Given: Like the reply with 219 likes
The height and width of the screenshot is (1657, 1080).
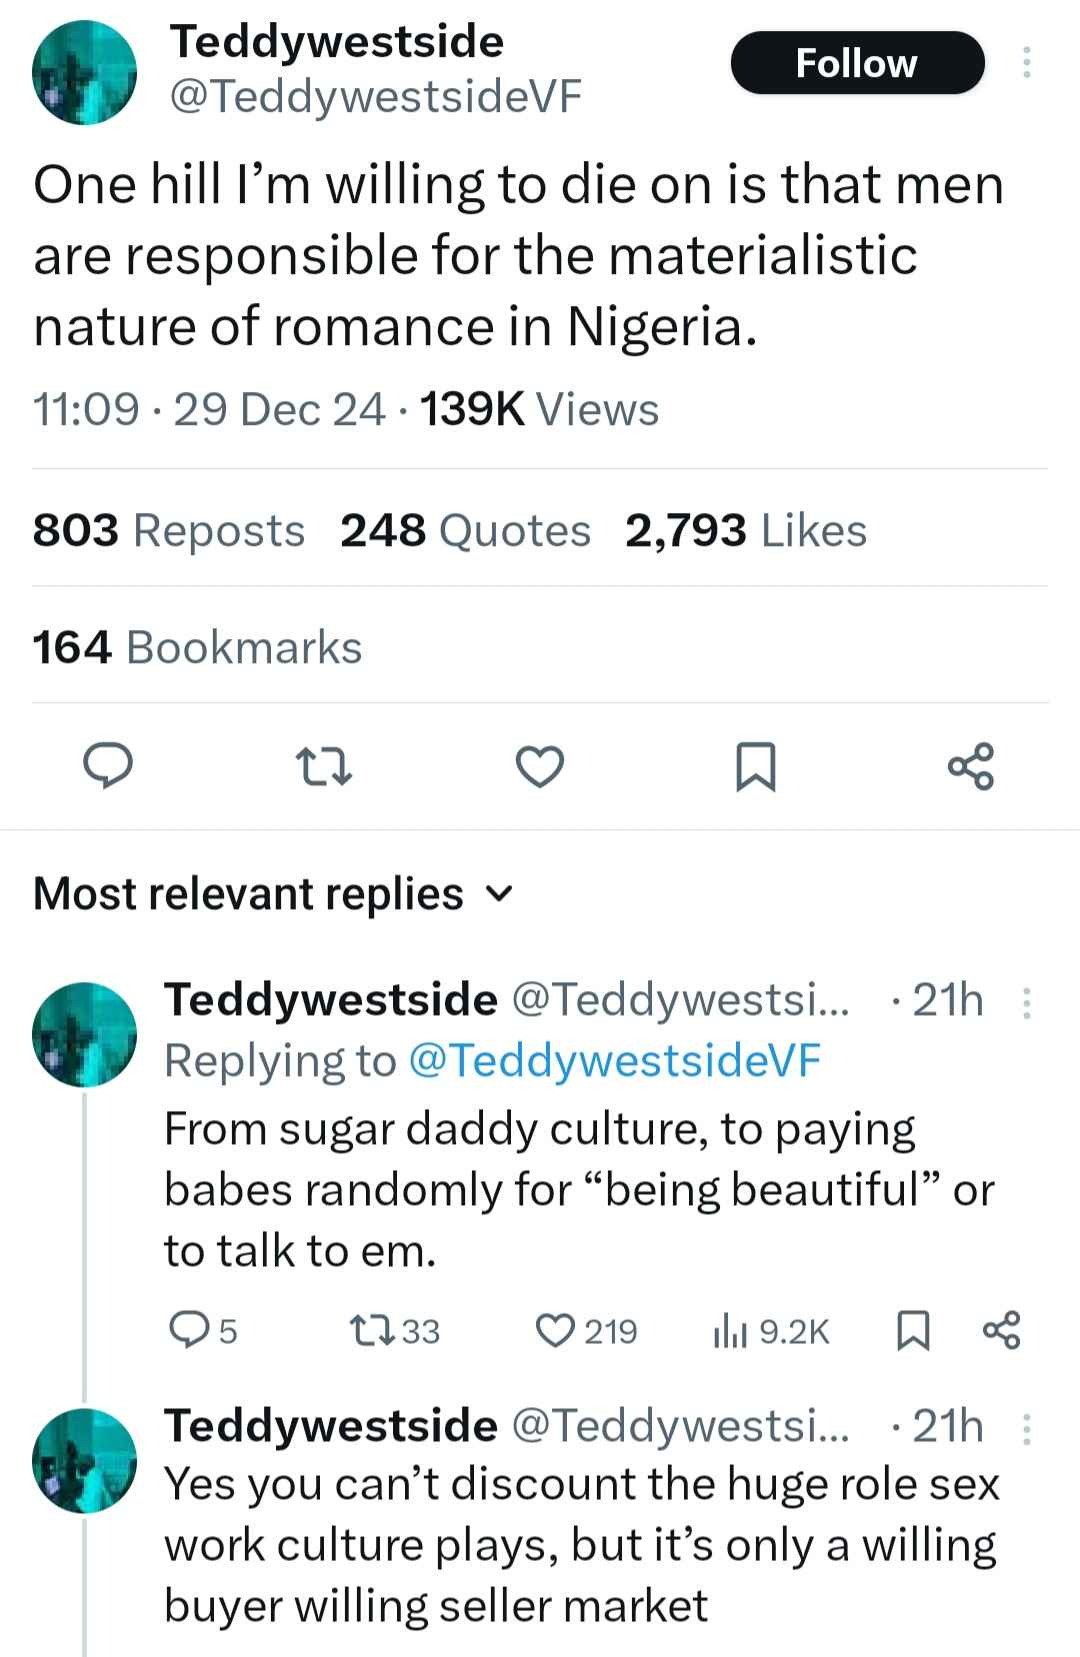Looking at the screenshot, I should tap(586, 1331).
